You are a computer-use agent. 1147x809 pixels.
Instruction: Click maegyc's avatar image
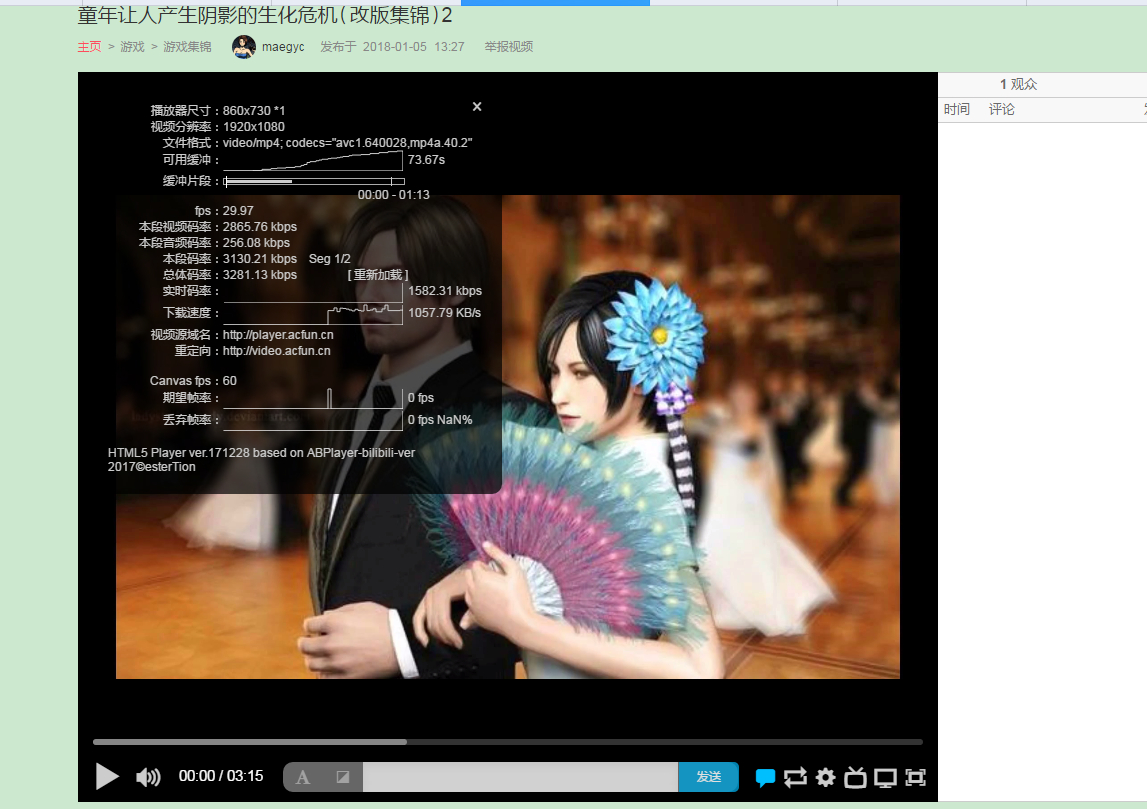click(x=244, y=47)
